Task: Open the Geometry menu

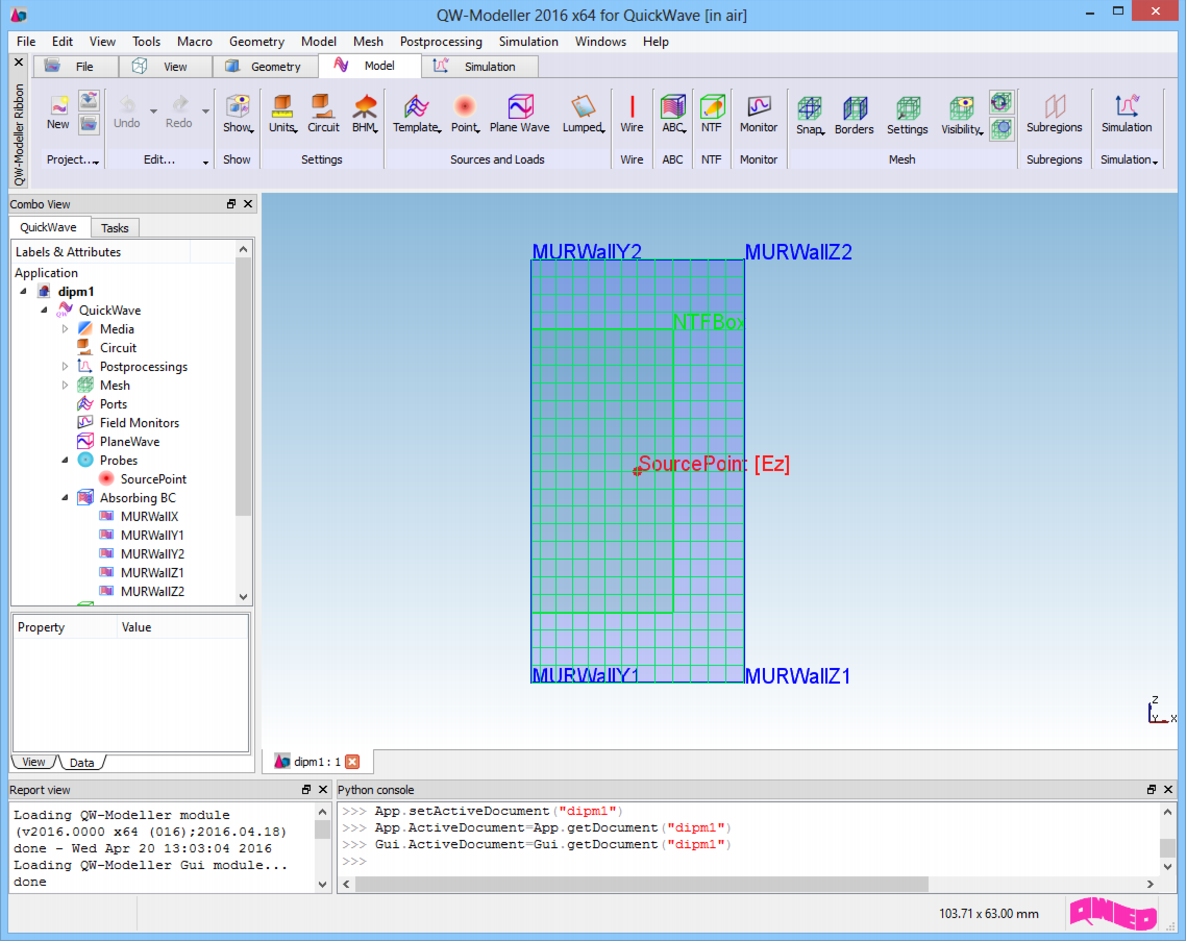Action: 257,42
